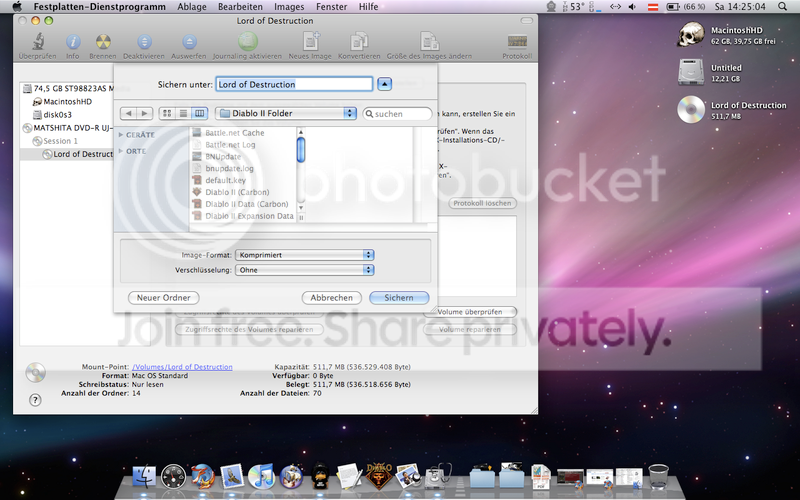Open Finder from the Dock

[x=144, y=477]
